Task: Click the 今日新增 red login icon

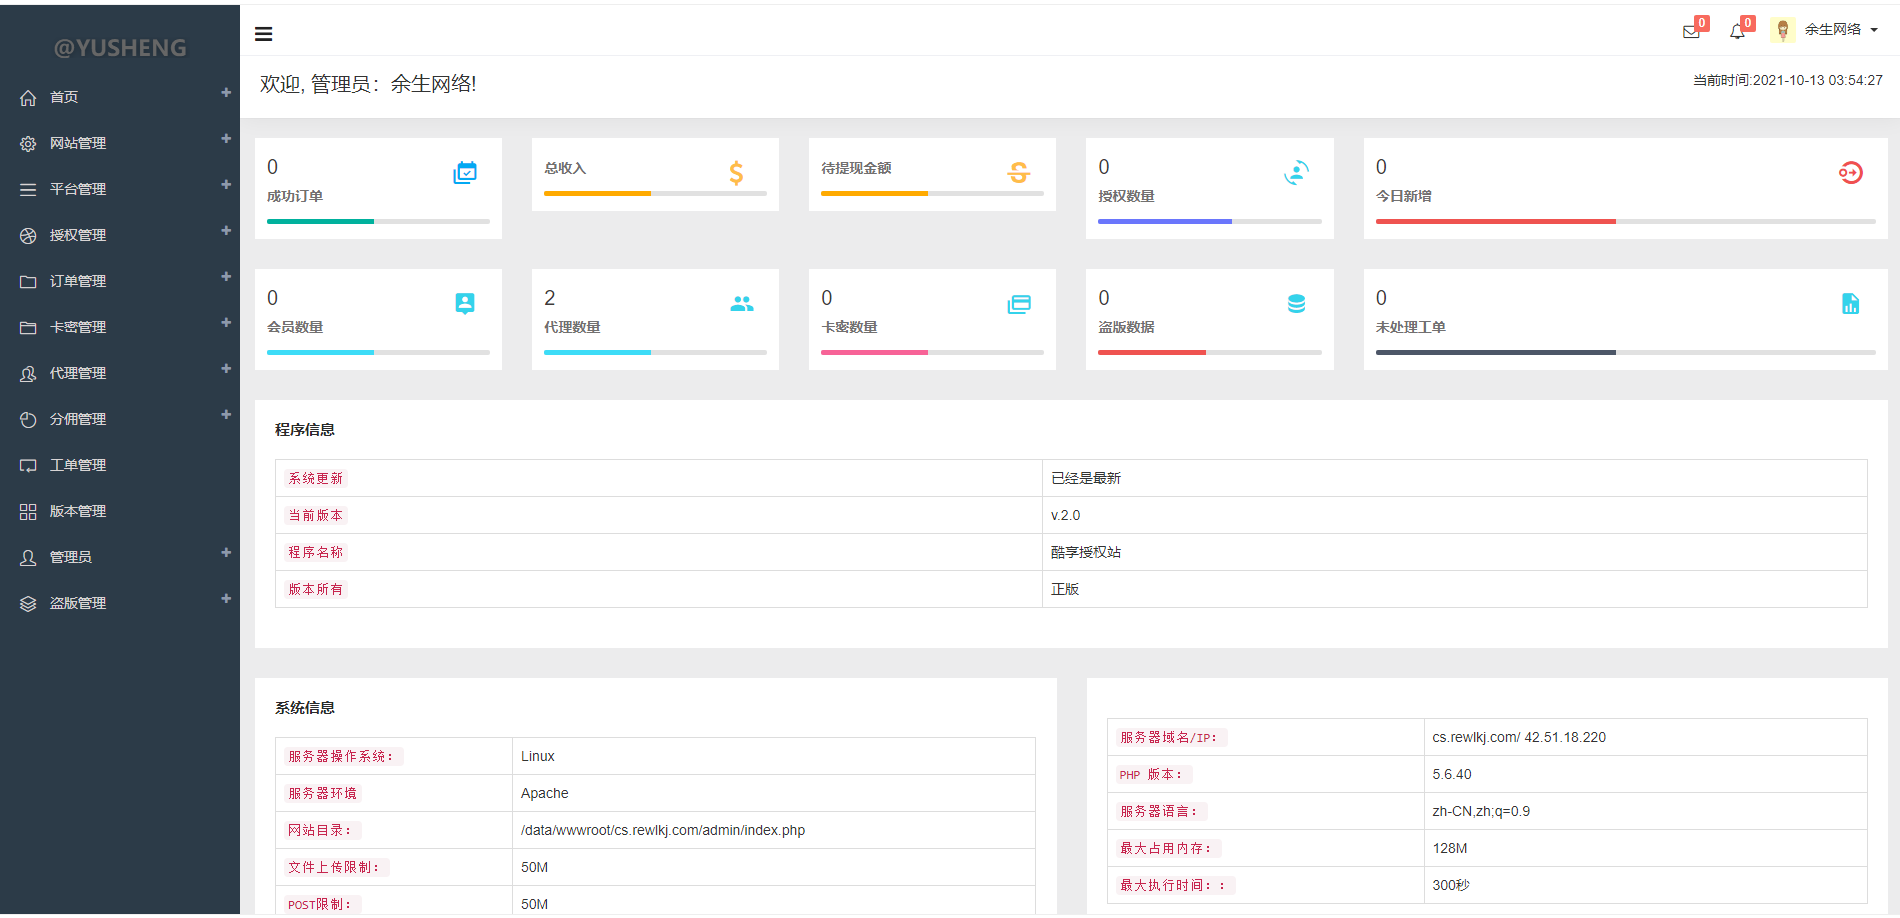Action: pyautogui.click(x=1850, y=173)
